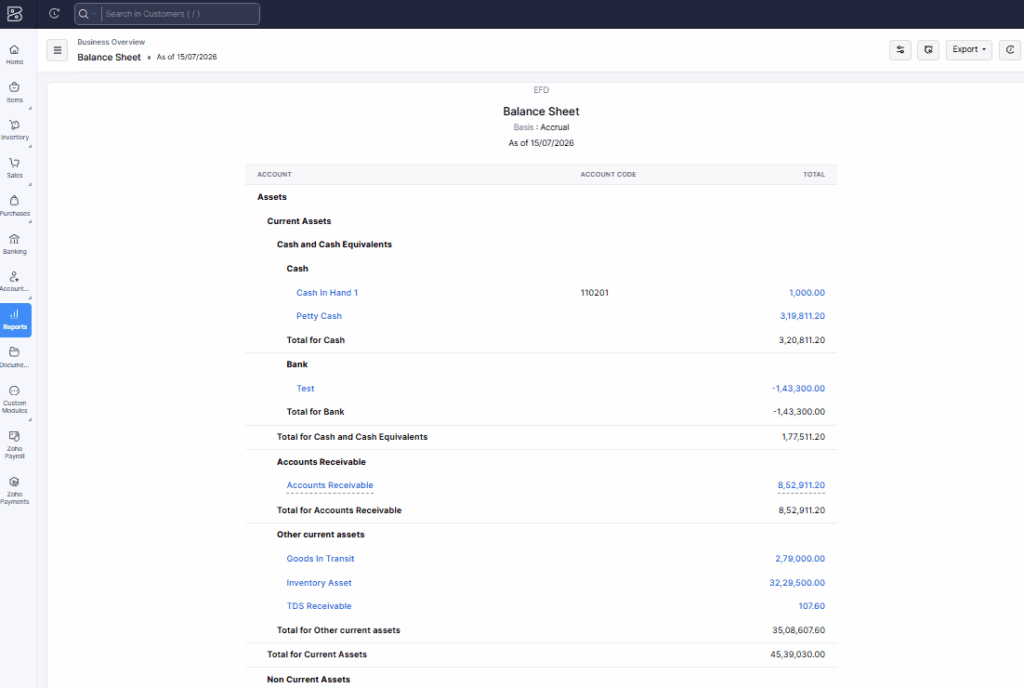Open Purchases module in sidebar

pos(14,206)
